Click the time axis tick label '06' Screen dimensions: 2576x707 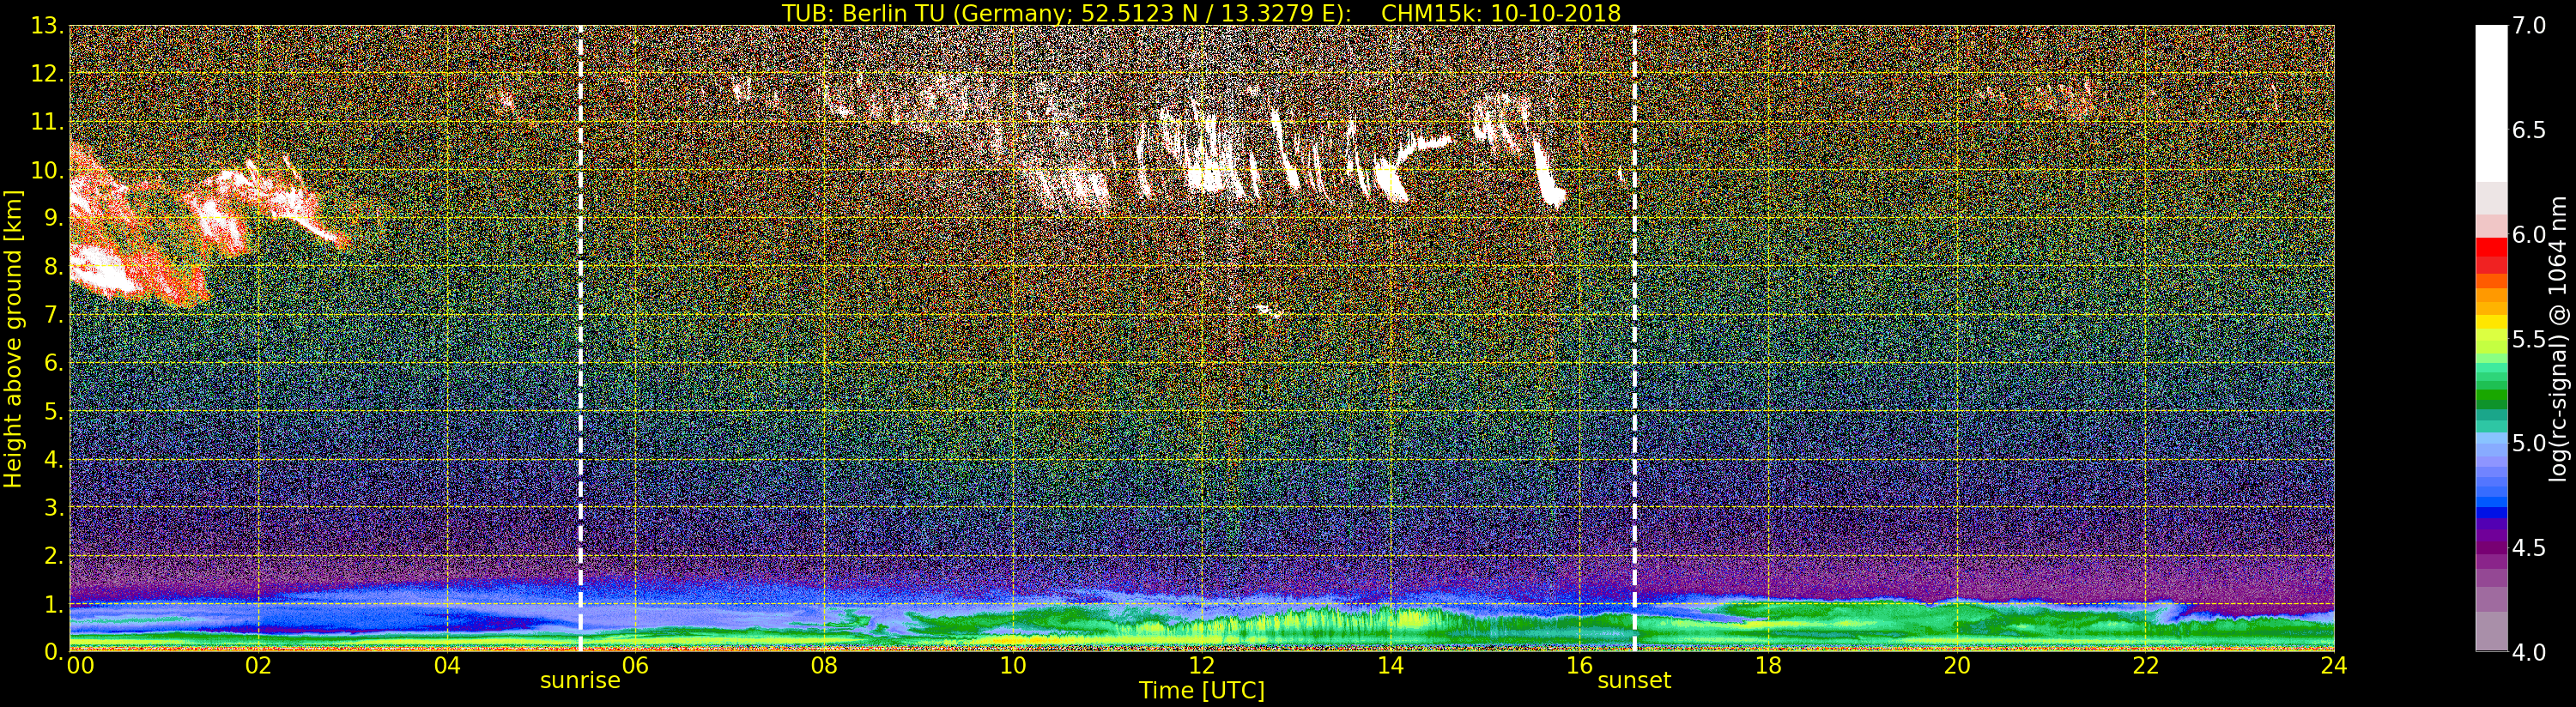coord(636,665)
